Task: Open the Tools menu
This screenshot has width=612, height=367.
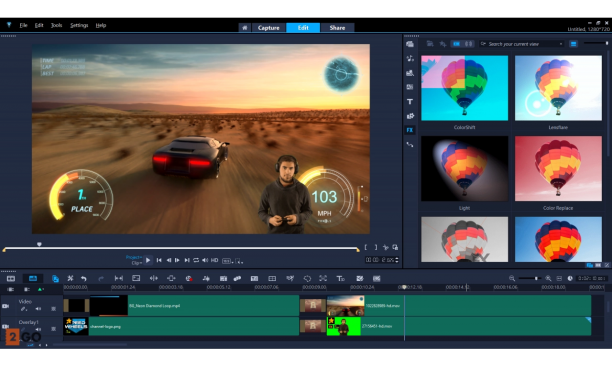Action: coord(57,25)
